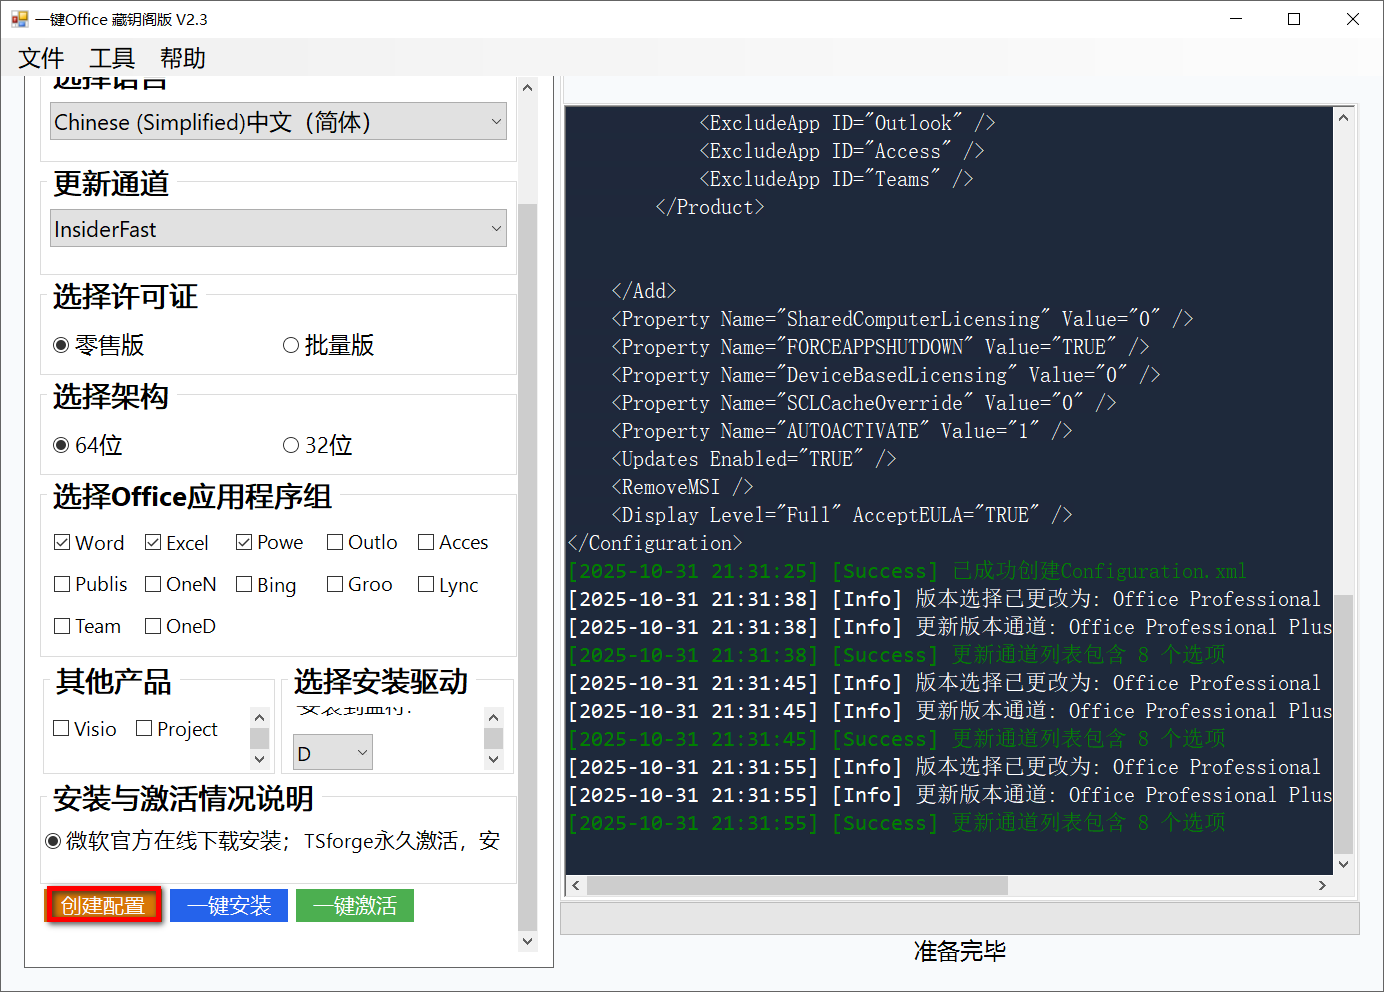Check the OneNote application checkbox
This screenshot has height=992, width=1384.
(x=154, y=584)
